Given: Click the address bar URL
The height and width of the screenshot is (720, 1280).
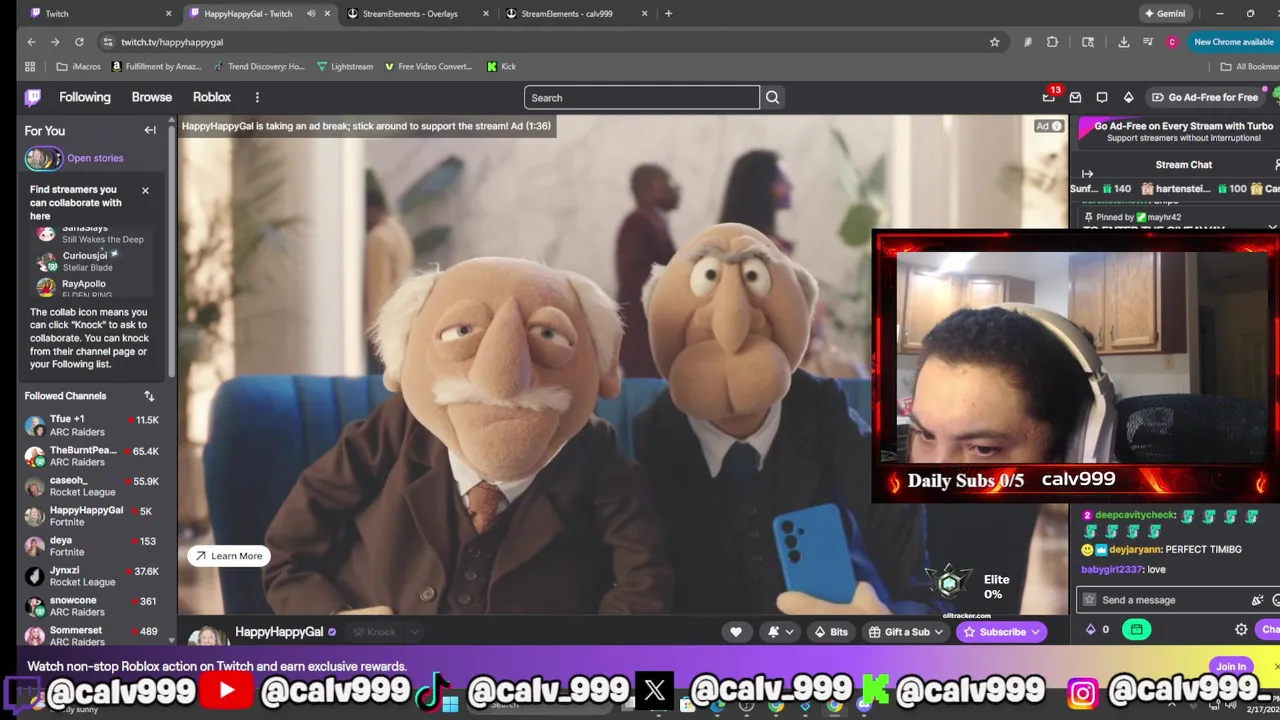Looking at the screenshot, I should [x=172, y=42].
